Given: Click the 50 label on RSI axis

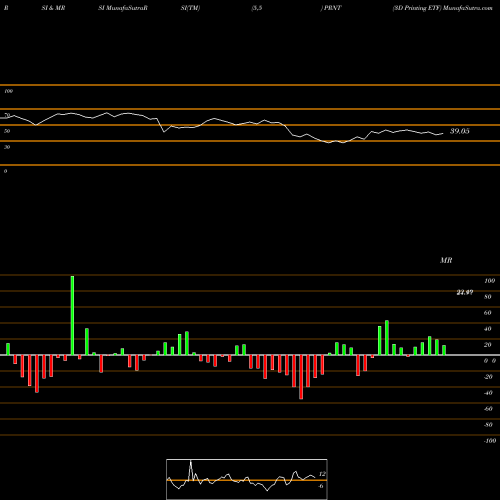Looking at the screenshot, I should (x=7, y=131).
